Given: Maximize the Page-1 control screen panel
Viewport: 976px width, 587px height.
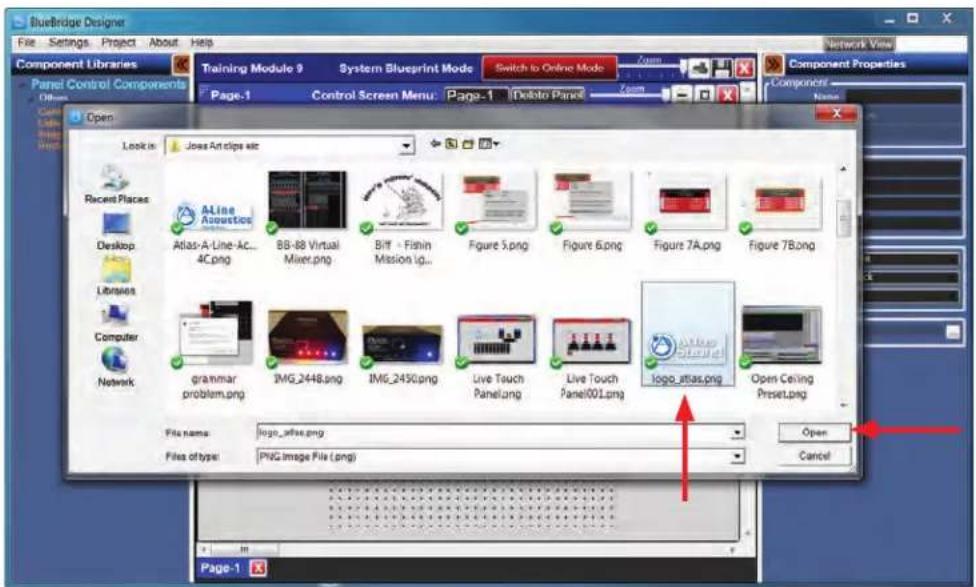Looking at the screenshot, I should [705, 95].
